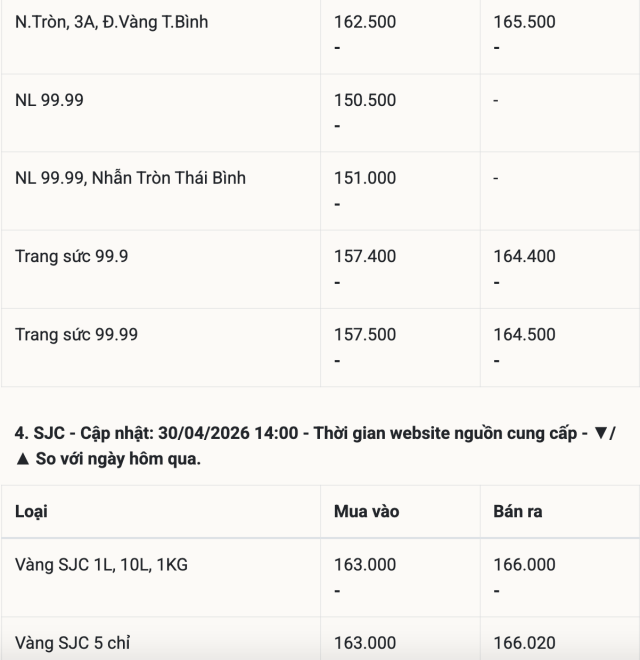Click the Vàng SJC 1L, 10L, 1KG label
Viewport: 640px width, 660px height.
101,565
